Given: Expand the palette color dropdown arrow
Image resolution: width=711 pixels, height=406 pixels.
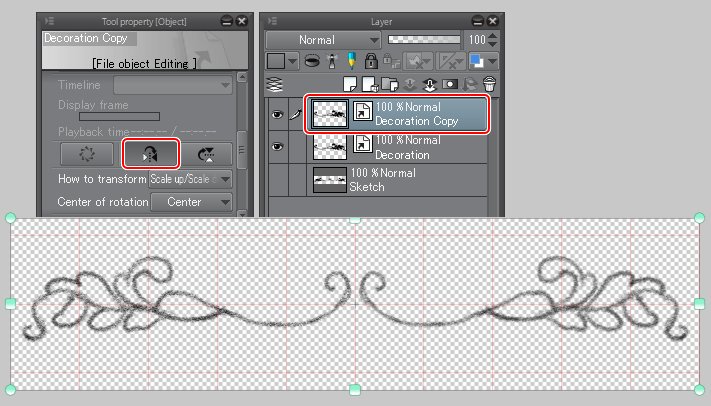Looking at the screenshot, I should pyautogui.click(x=292, y=61).
